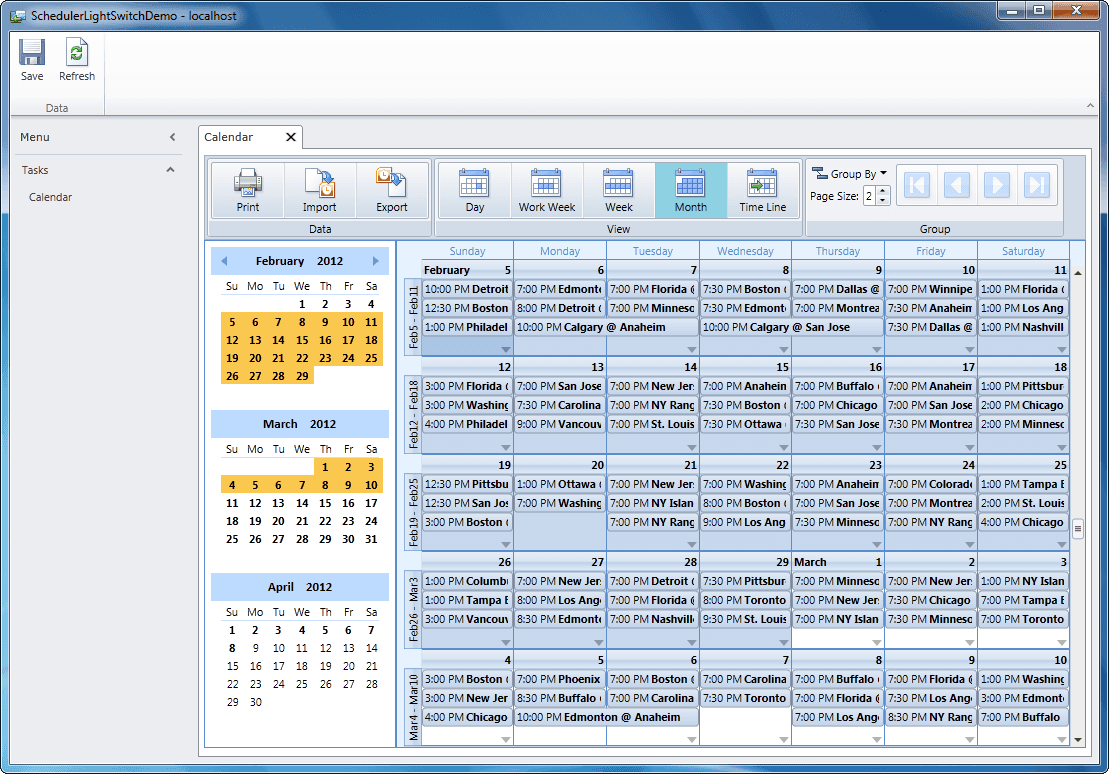Collapse the Tasks group
This screenshot has width=1109, height=774.
point(170,170)
